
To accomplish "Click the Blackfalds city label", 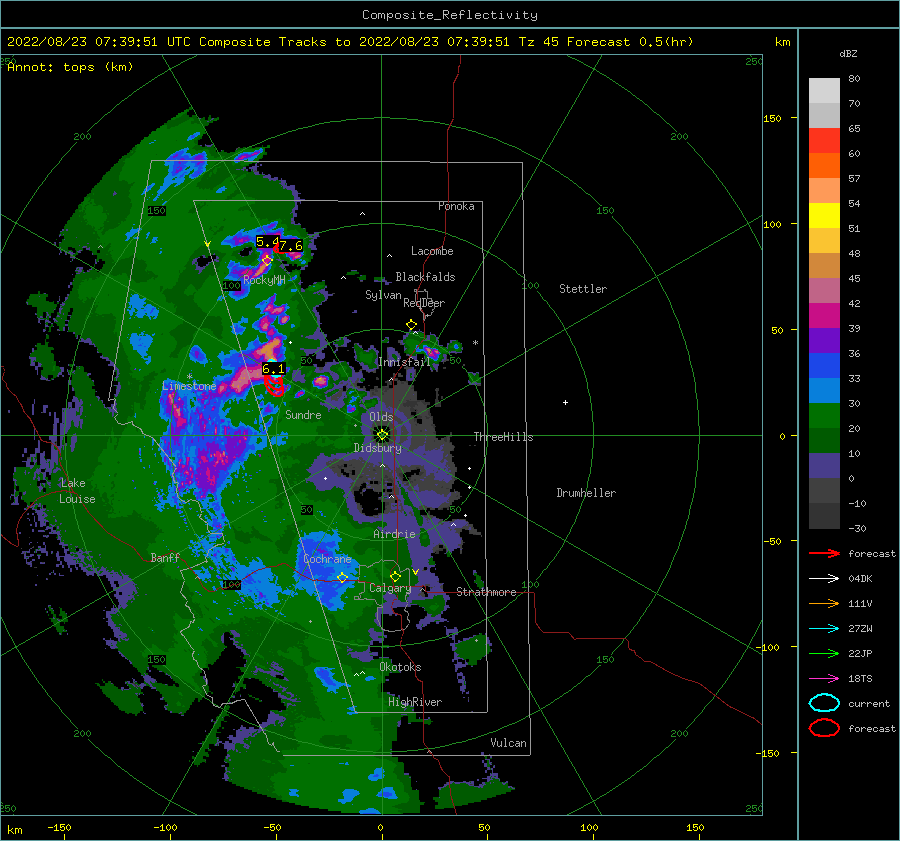I will (425, 277).
